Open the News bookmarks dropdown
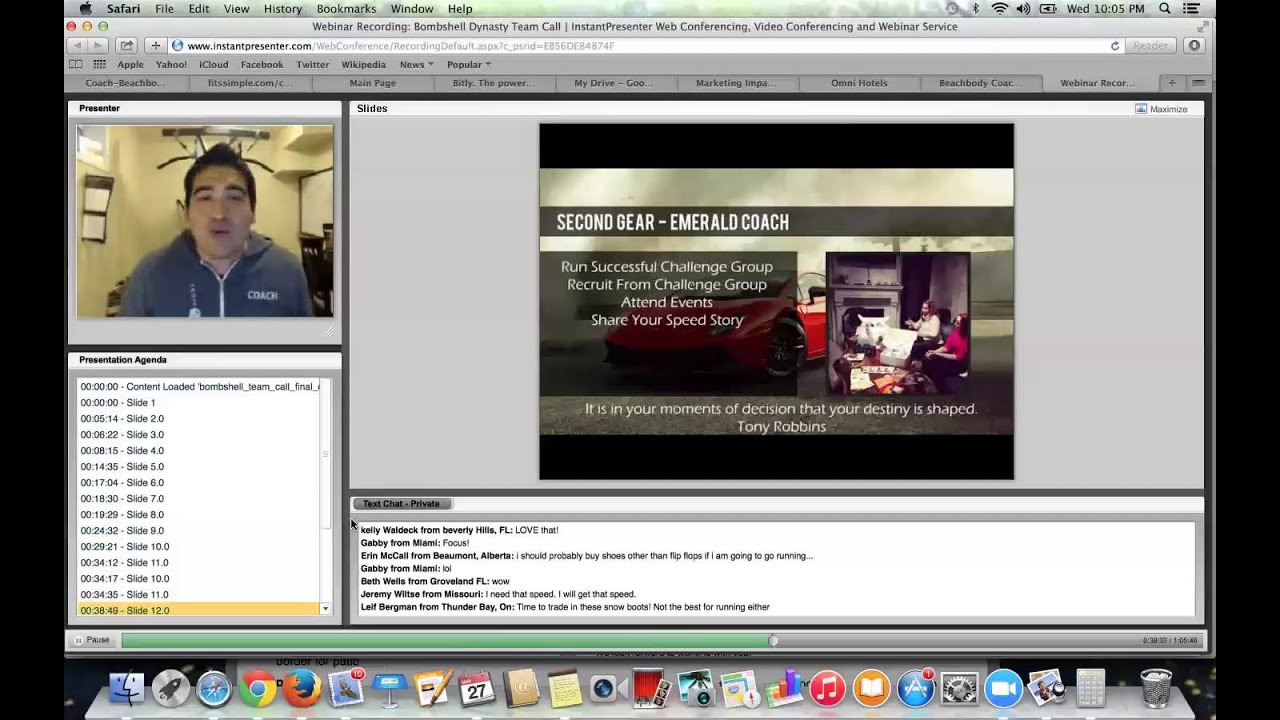The image size is (1280, 720). point(416,64)
